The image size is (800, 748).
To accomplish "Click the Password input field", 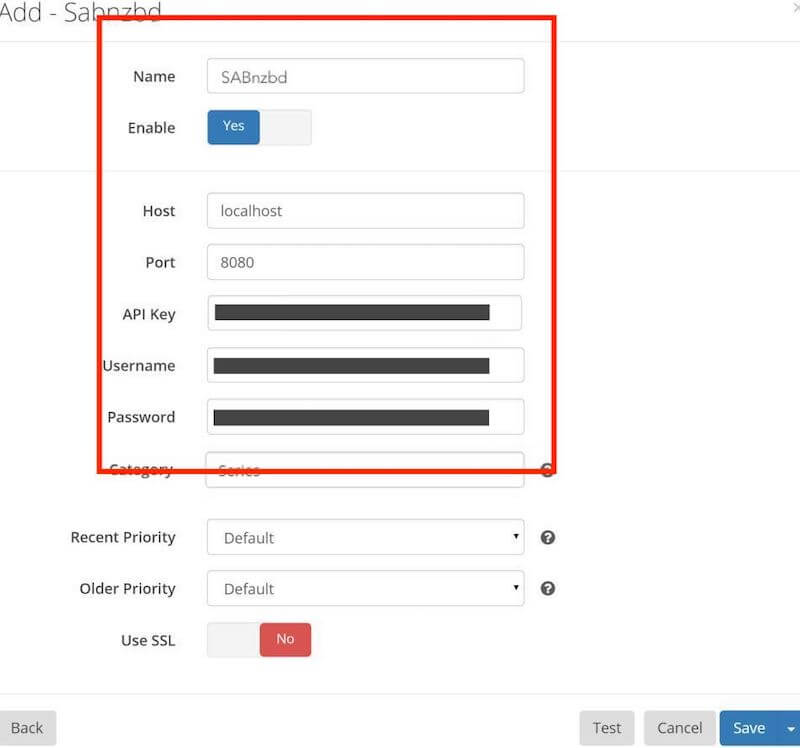I will click(x=365, y=417).
